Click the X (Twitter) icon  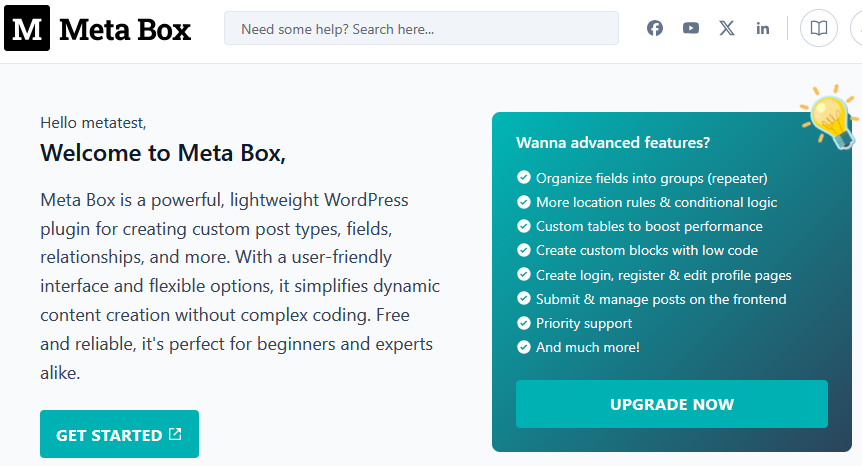pos(727,28)
